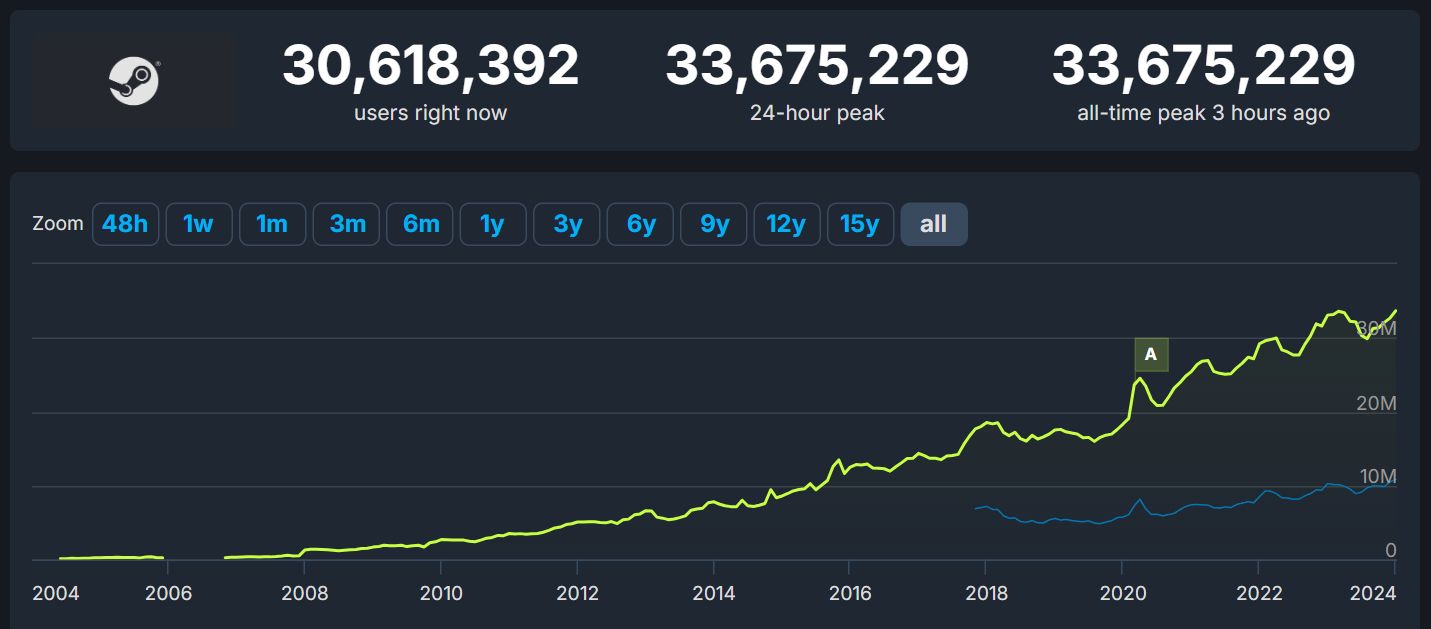Set chart zoom to 1w

(199, 224)
